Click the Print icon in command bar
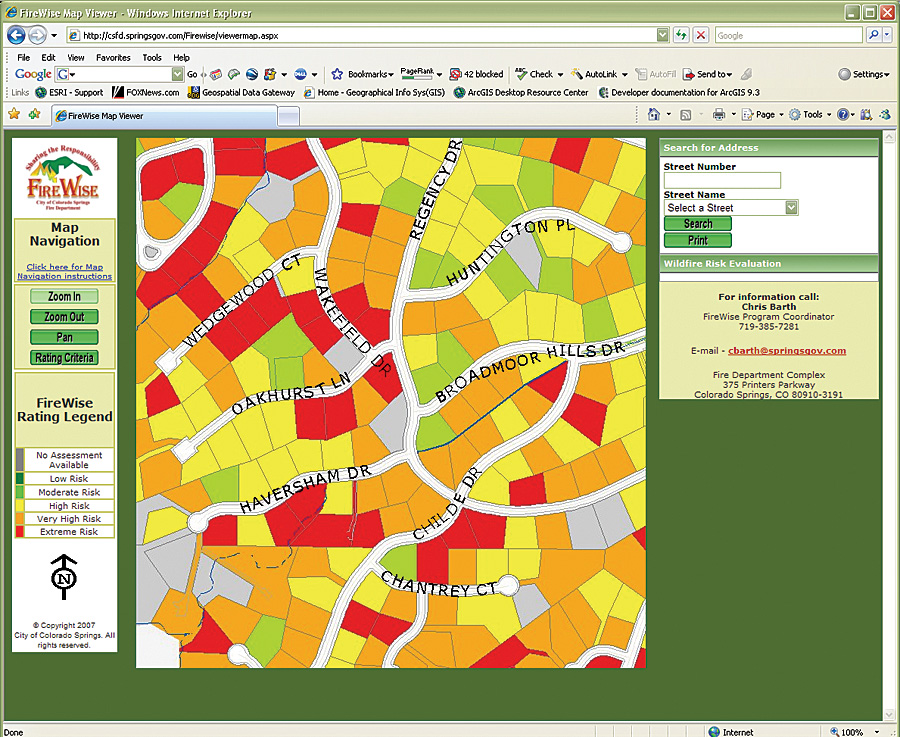The height and width of the screenshot is (737, 900). [x=718, y=115]
